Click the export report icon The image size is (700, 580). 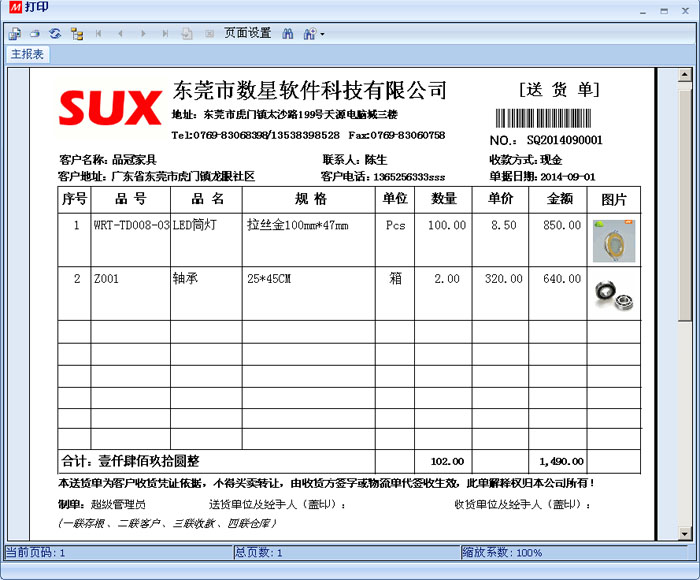[14, 33]
